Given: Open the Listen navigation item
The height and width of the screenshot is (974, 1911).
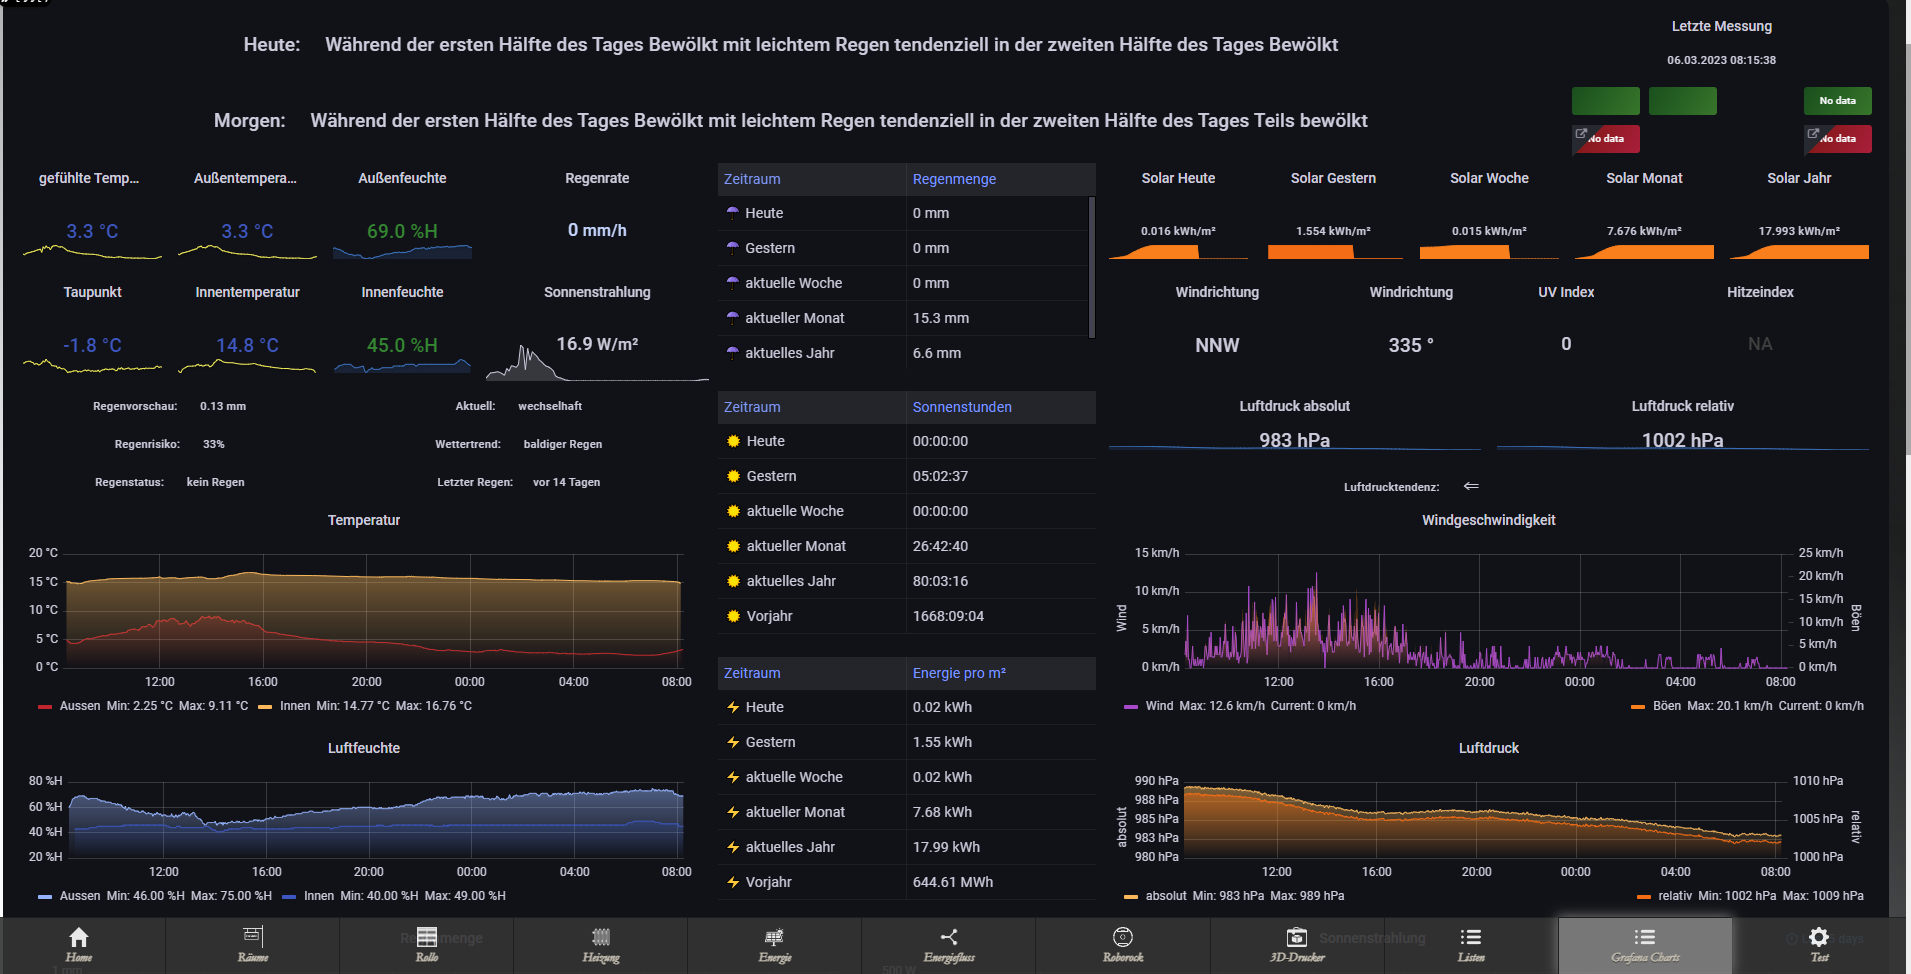Looking at the screenshot, I should pos(1471,945).
